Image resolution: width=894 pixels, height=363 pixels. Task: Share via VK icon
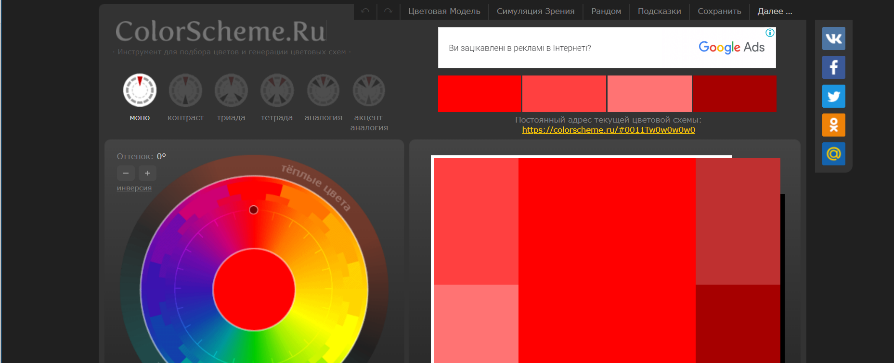click(x=834, y=39)
